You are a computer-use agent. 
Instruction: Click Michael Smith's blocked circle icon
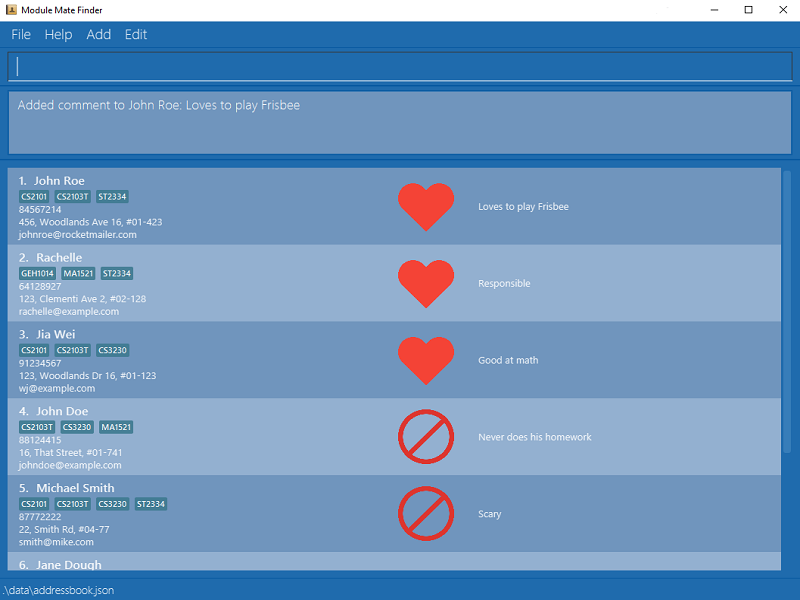pyautogui.click(x=426, y=514)
